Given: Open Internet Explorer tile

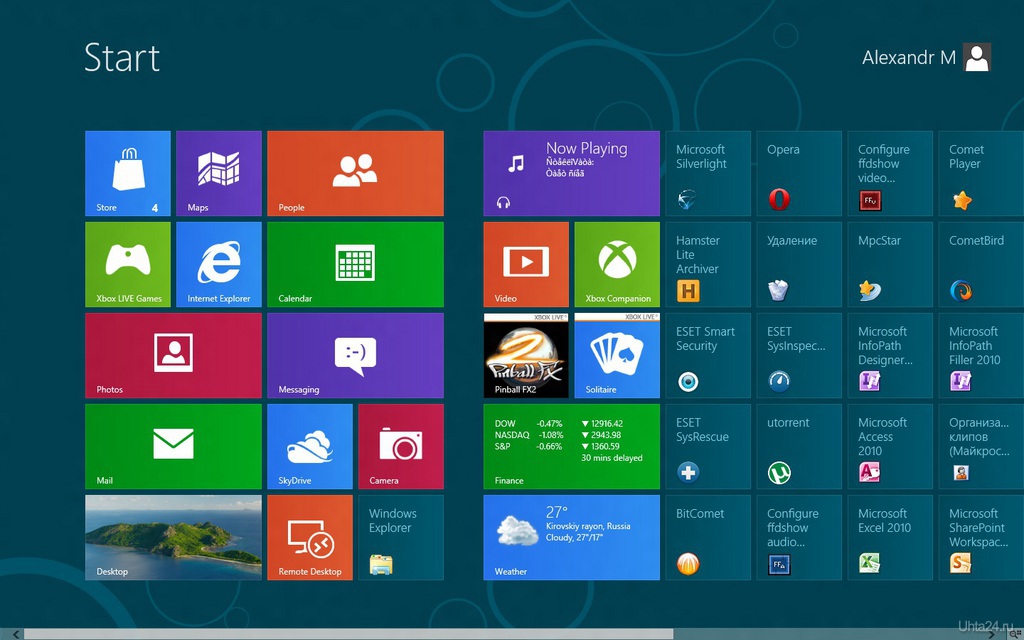Looking at the screenshot, I should (x=219, y=264).
